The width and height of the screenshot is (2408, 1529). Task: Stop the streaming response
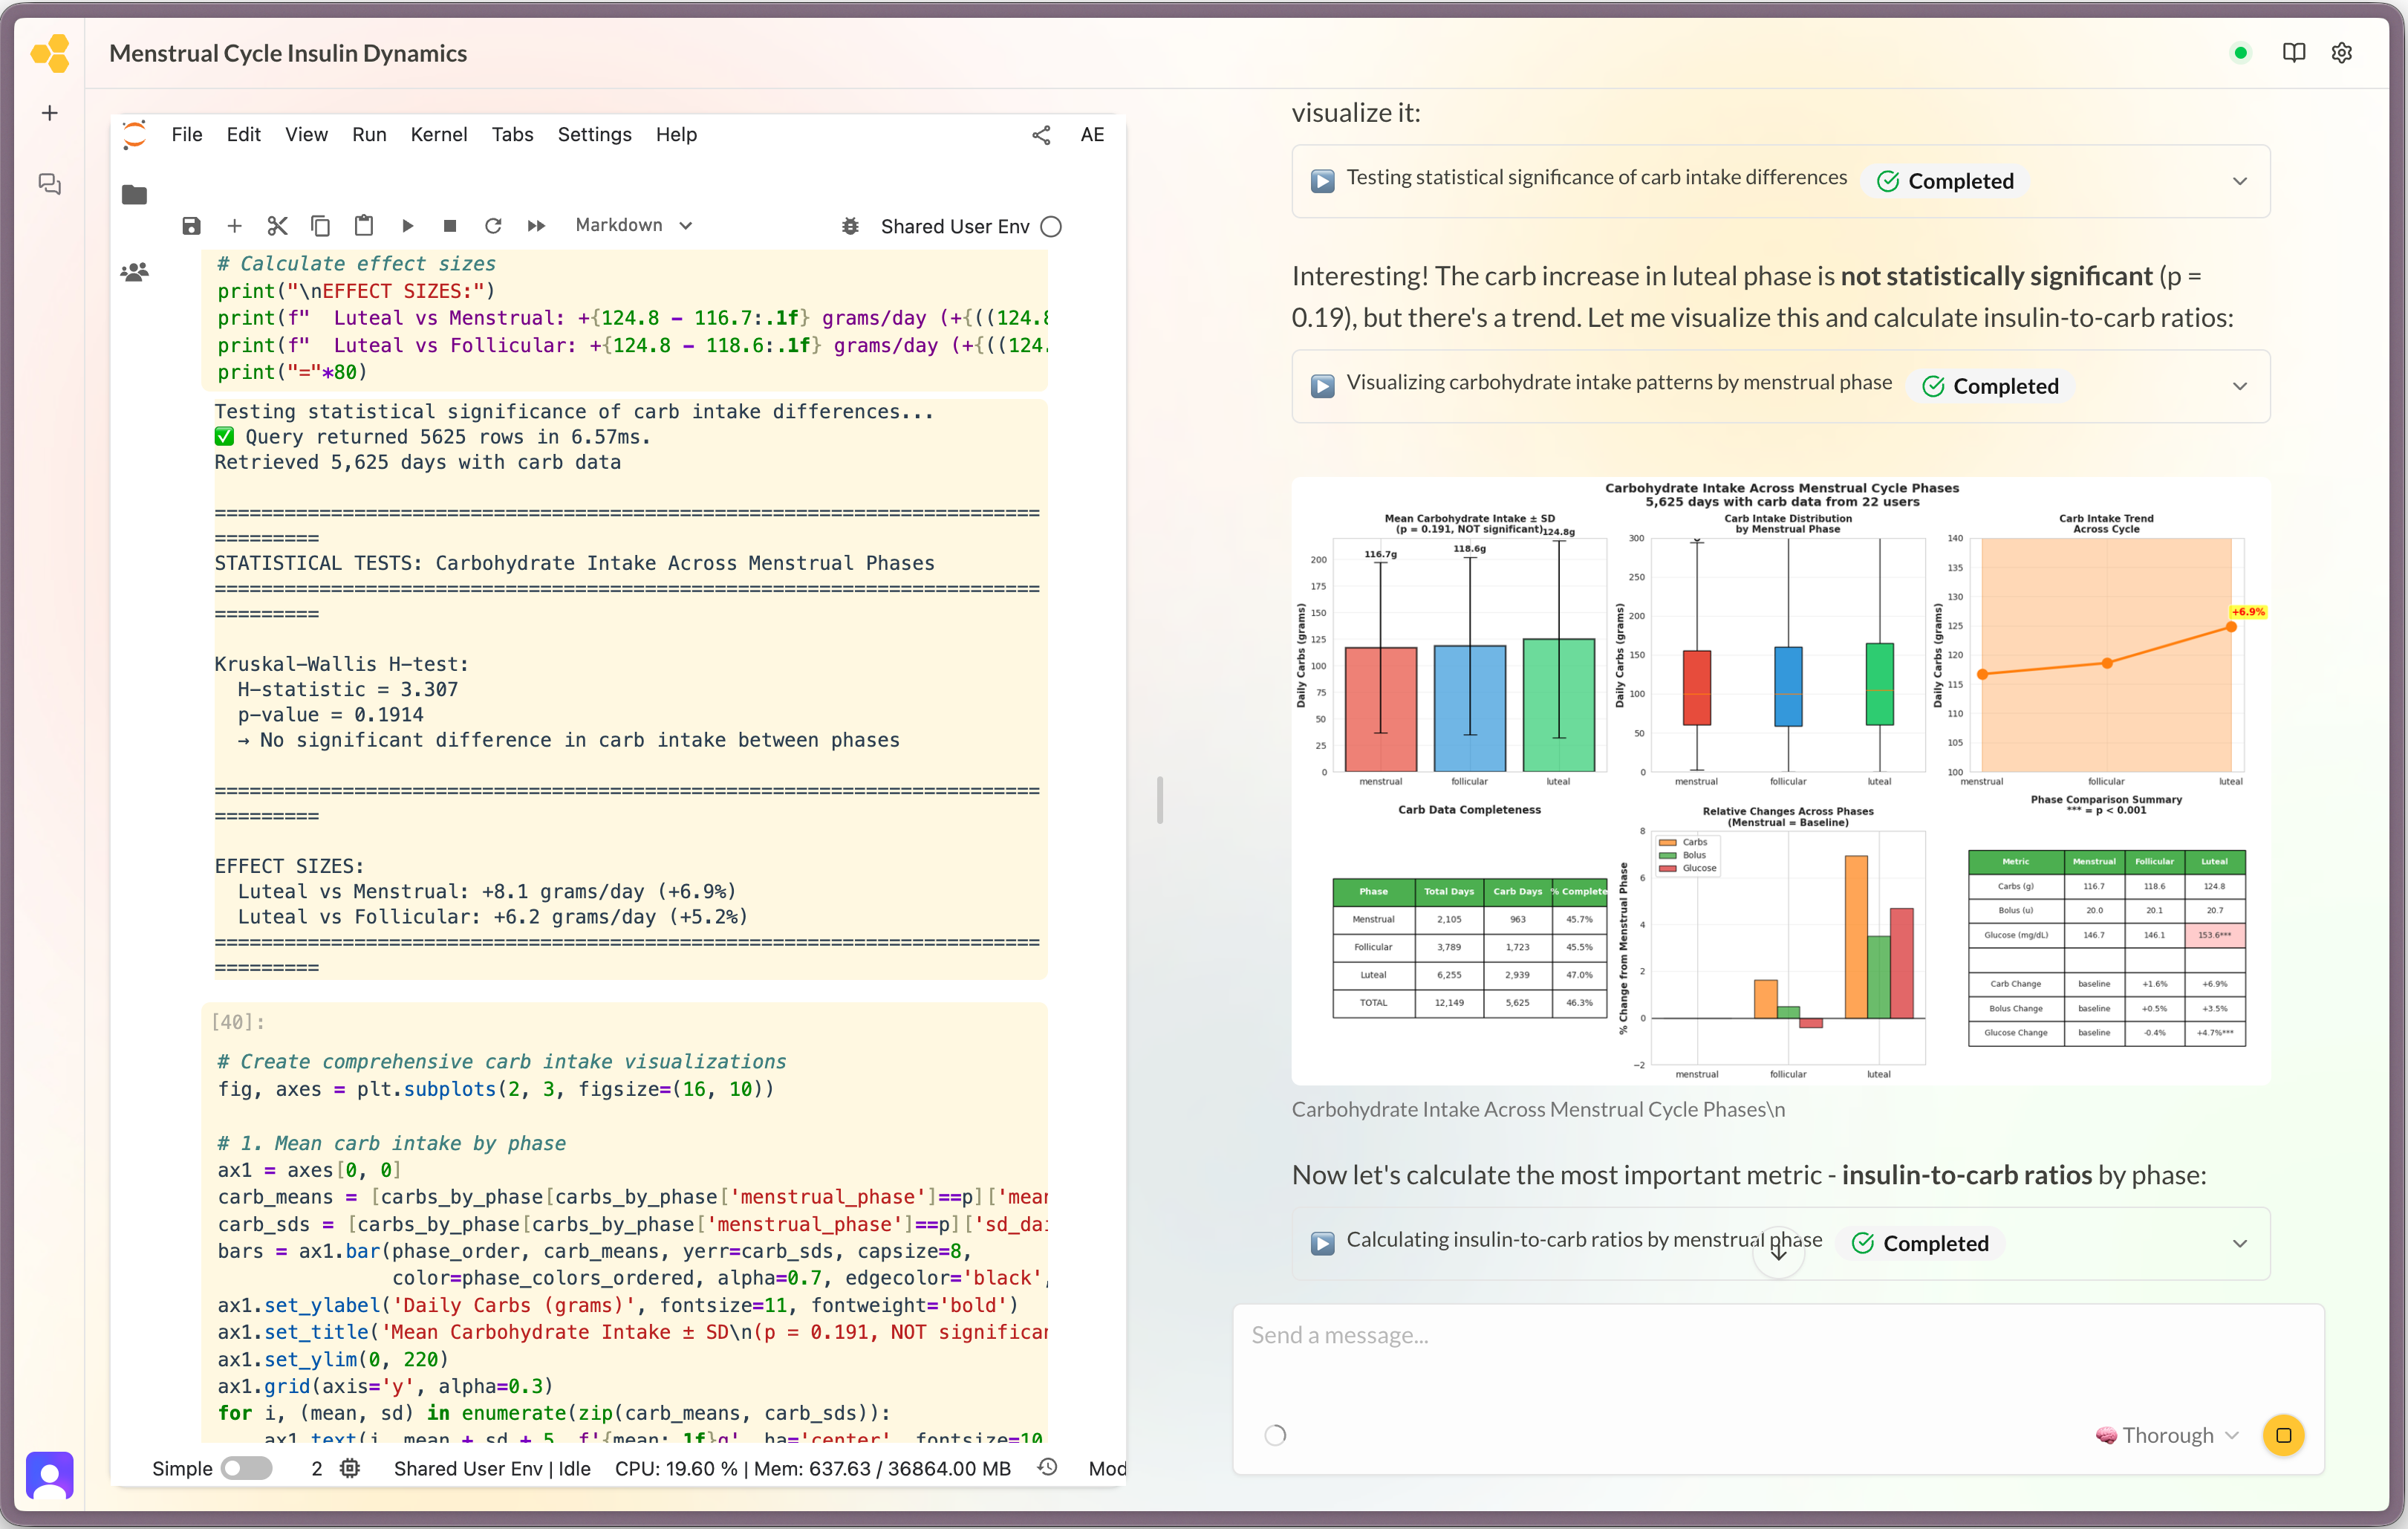pyautogui.click(x=2284, y=1434)
